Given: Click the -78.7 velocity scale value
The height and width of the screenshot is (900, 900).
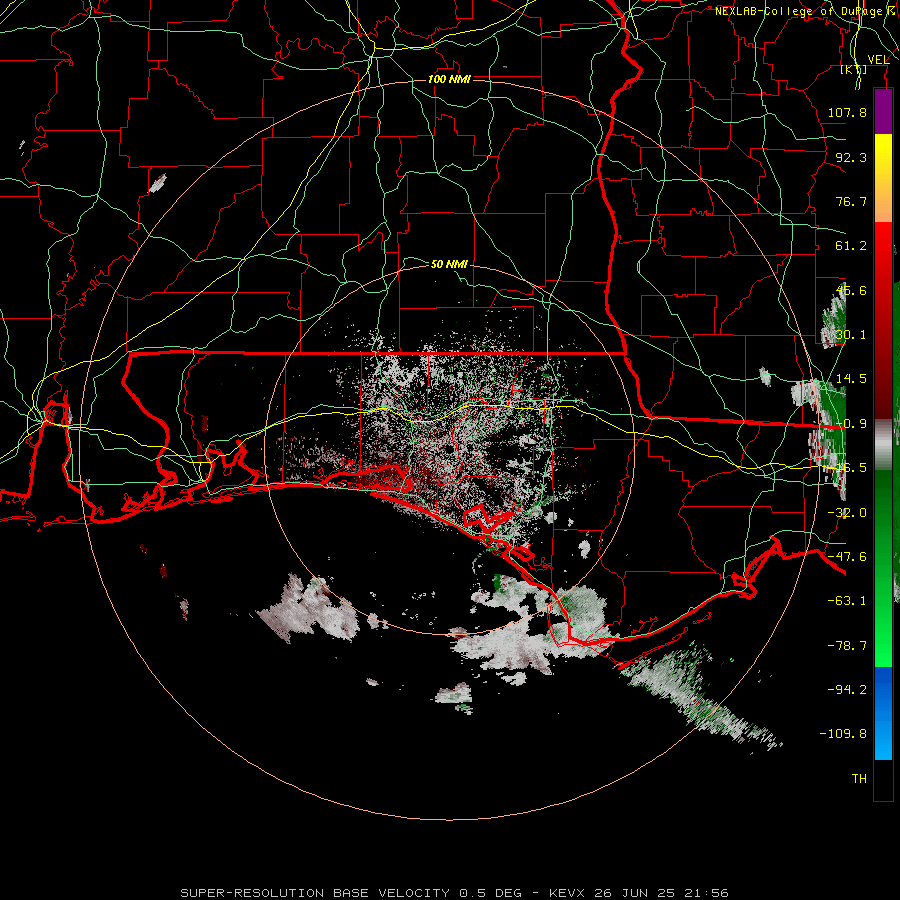Looking at the screenshot, I should 847,646.
